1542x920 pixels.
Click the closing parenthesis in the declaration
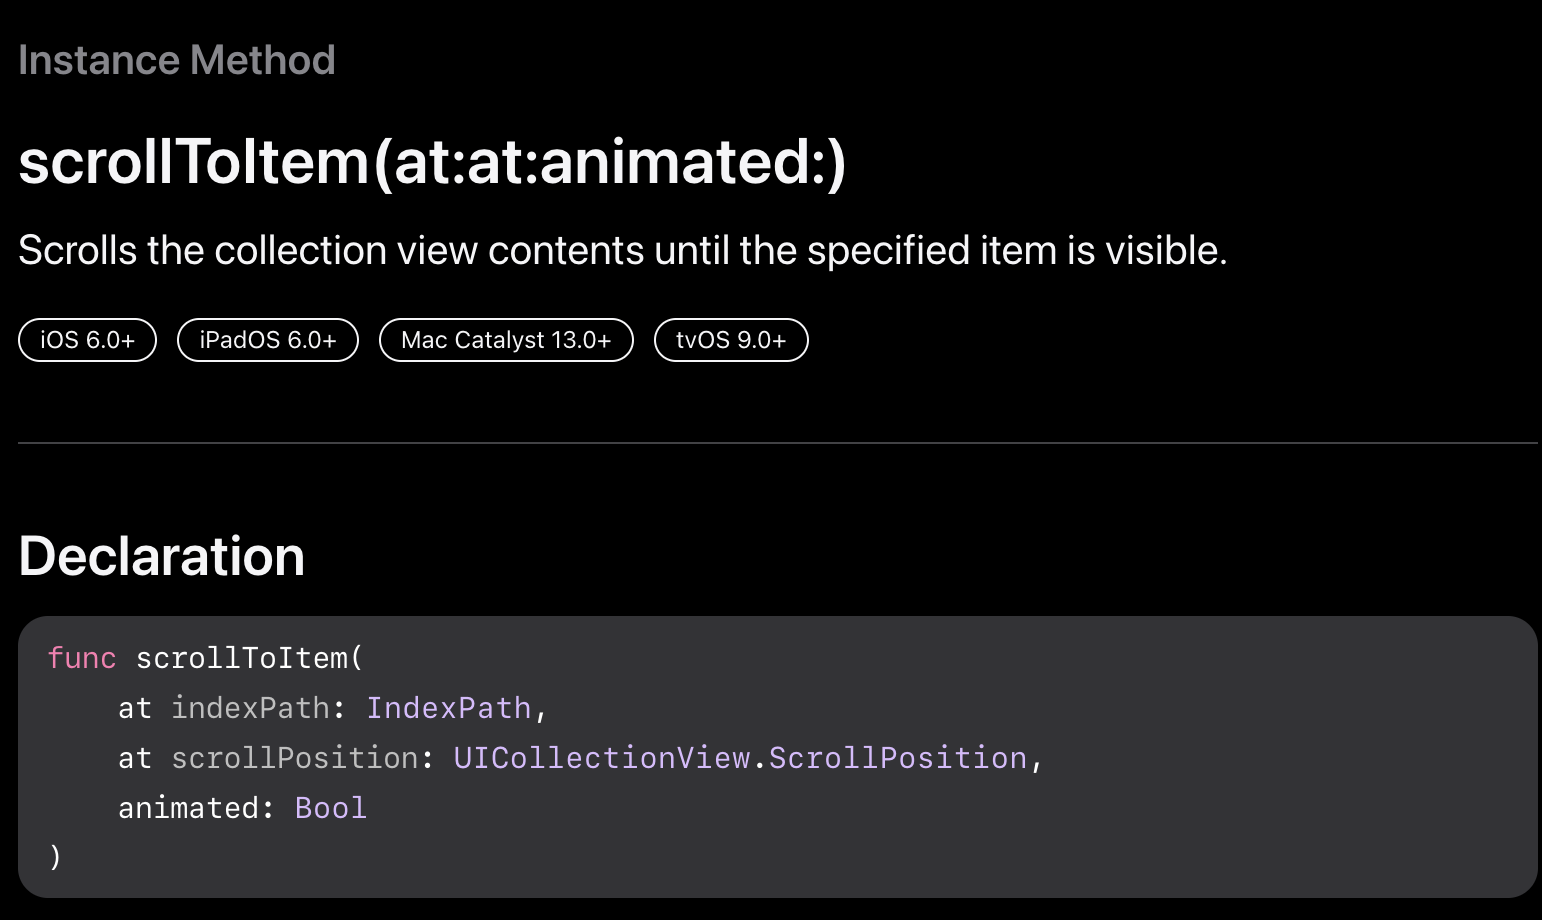(55, 857)
